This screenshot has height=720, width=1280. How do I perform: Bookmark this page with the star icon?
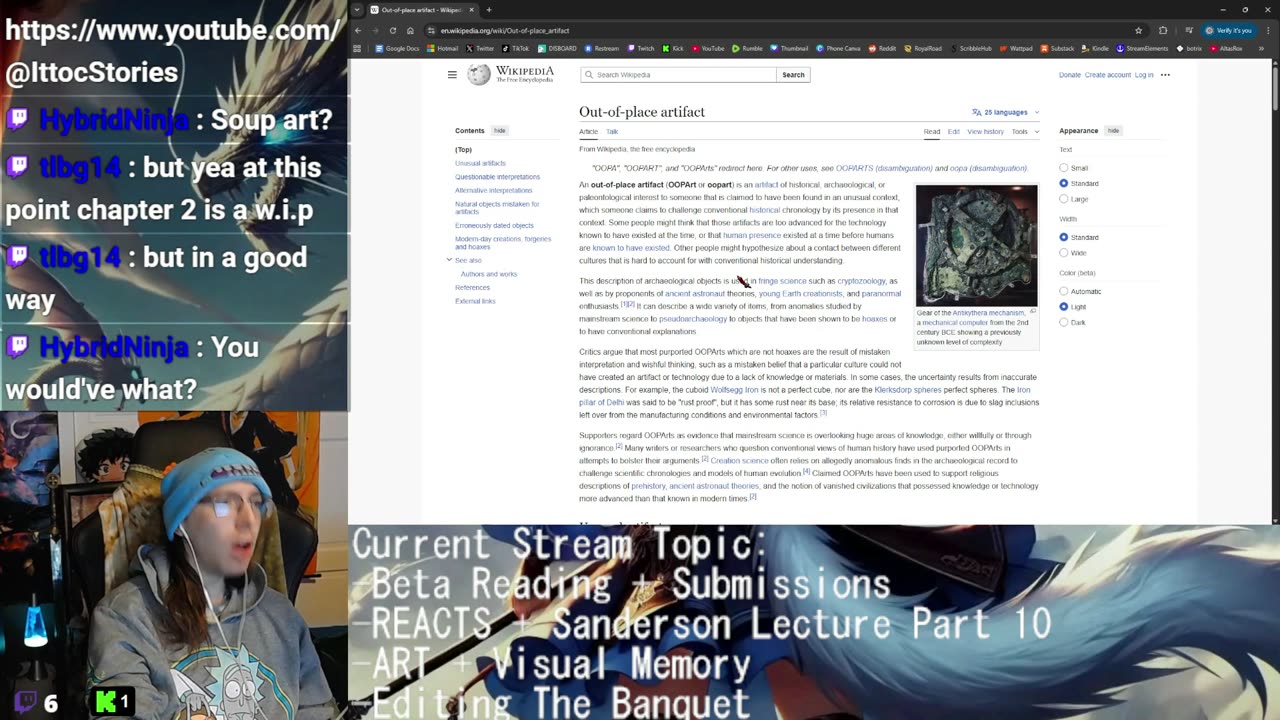pyautogui.click(x=1138, y=30)
